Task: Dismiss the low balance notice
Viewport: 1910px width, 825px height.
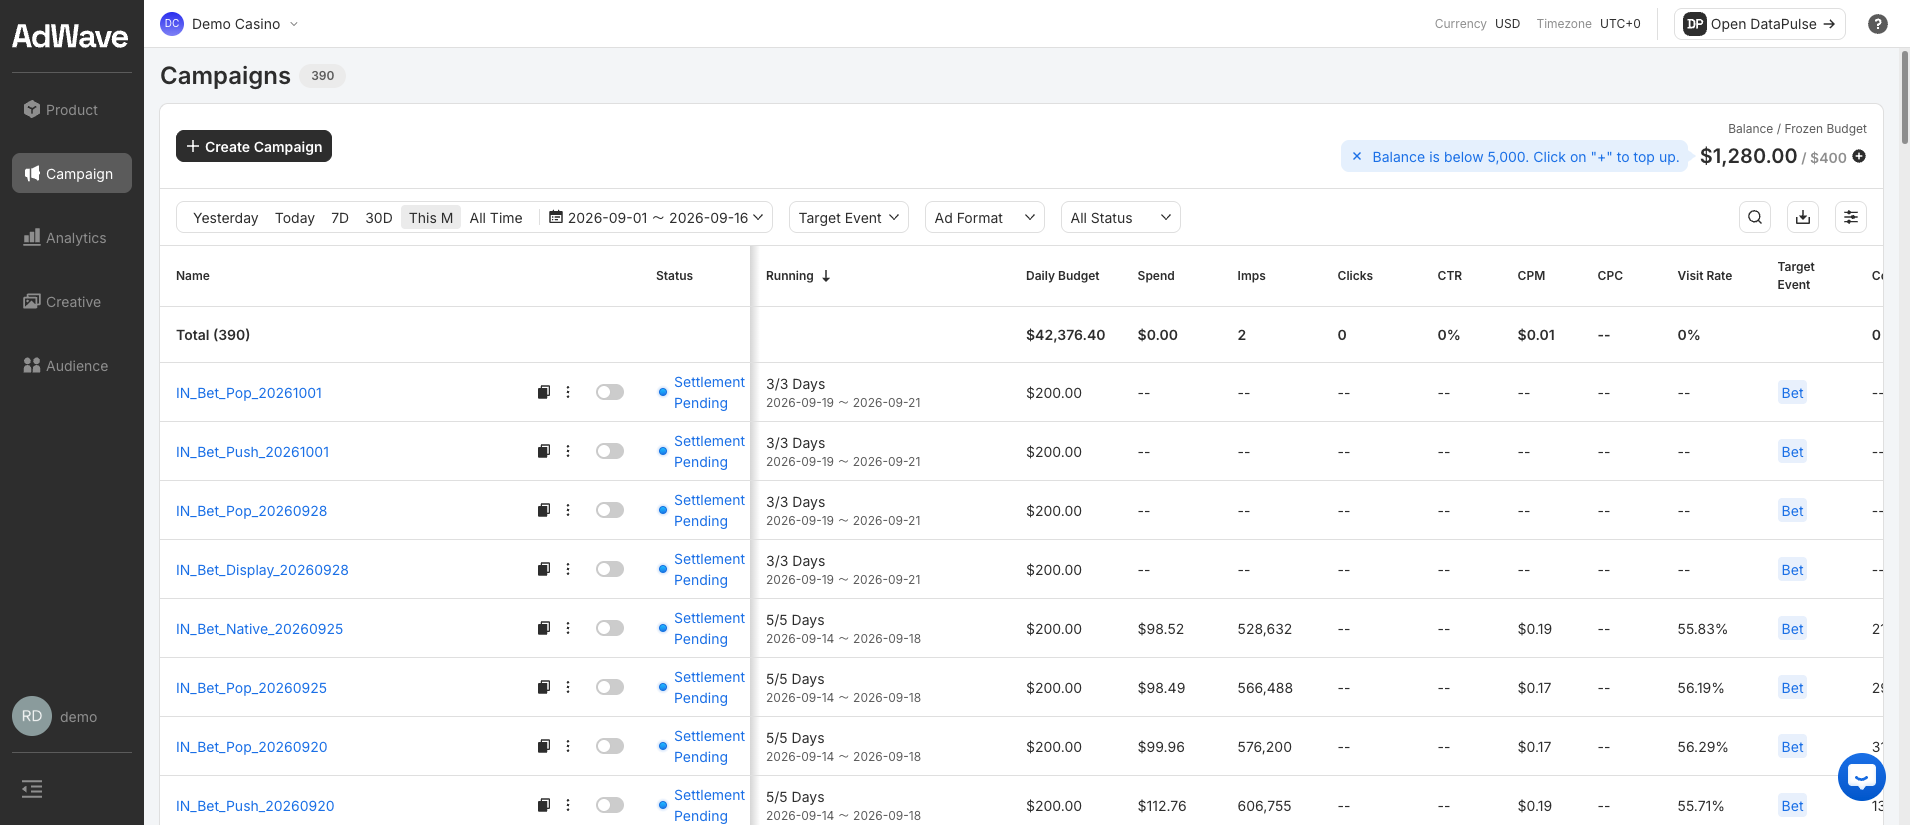Action: (x=1357, y=157)
